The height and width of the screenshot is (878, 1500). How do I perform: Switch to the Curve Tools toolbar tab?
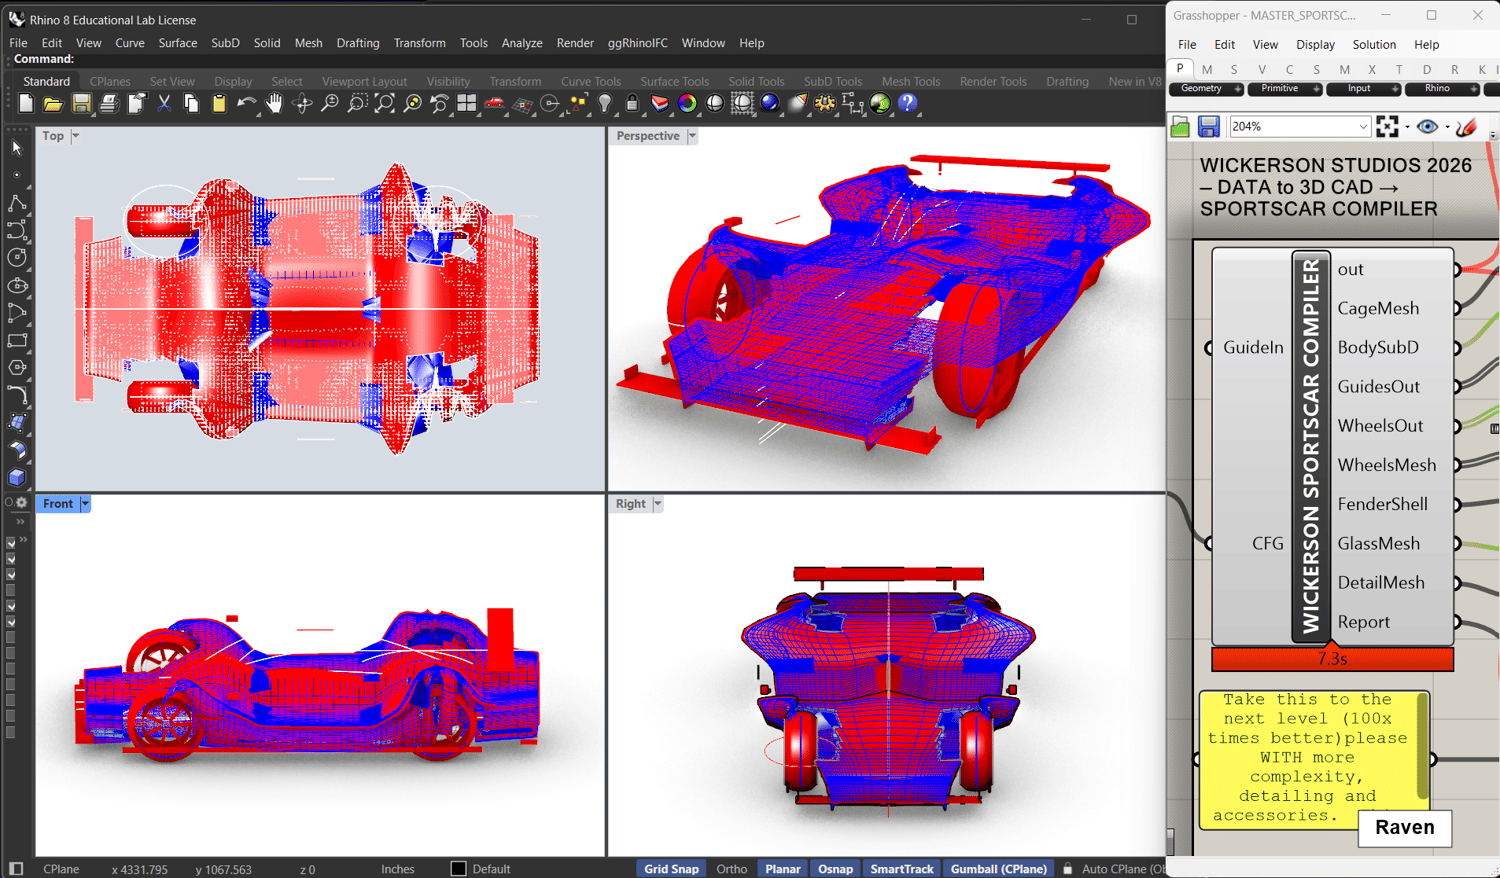pyautogui.click(x=591, y=81)
